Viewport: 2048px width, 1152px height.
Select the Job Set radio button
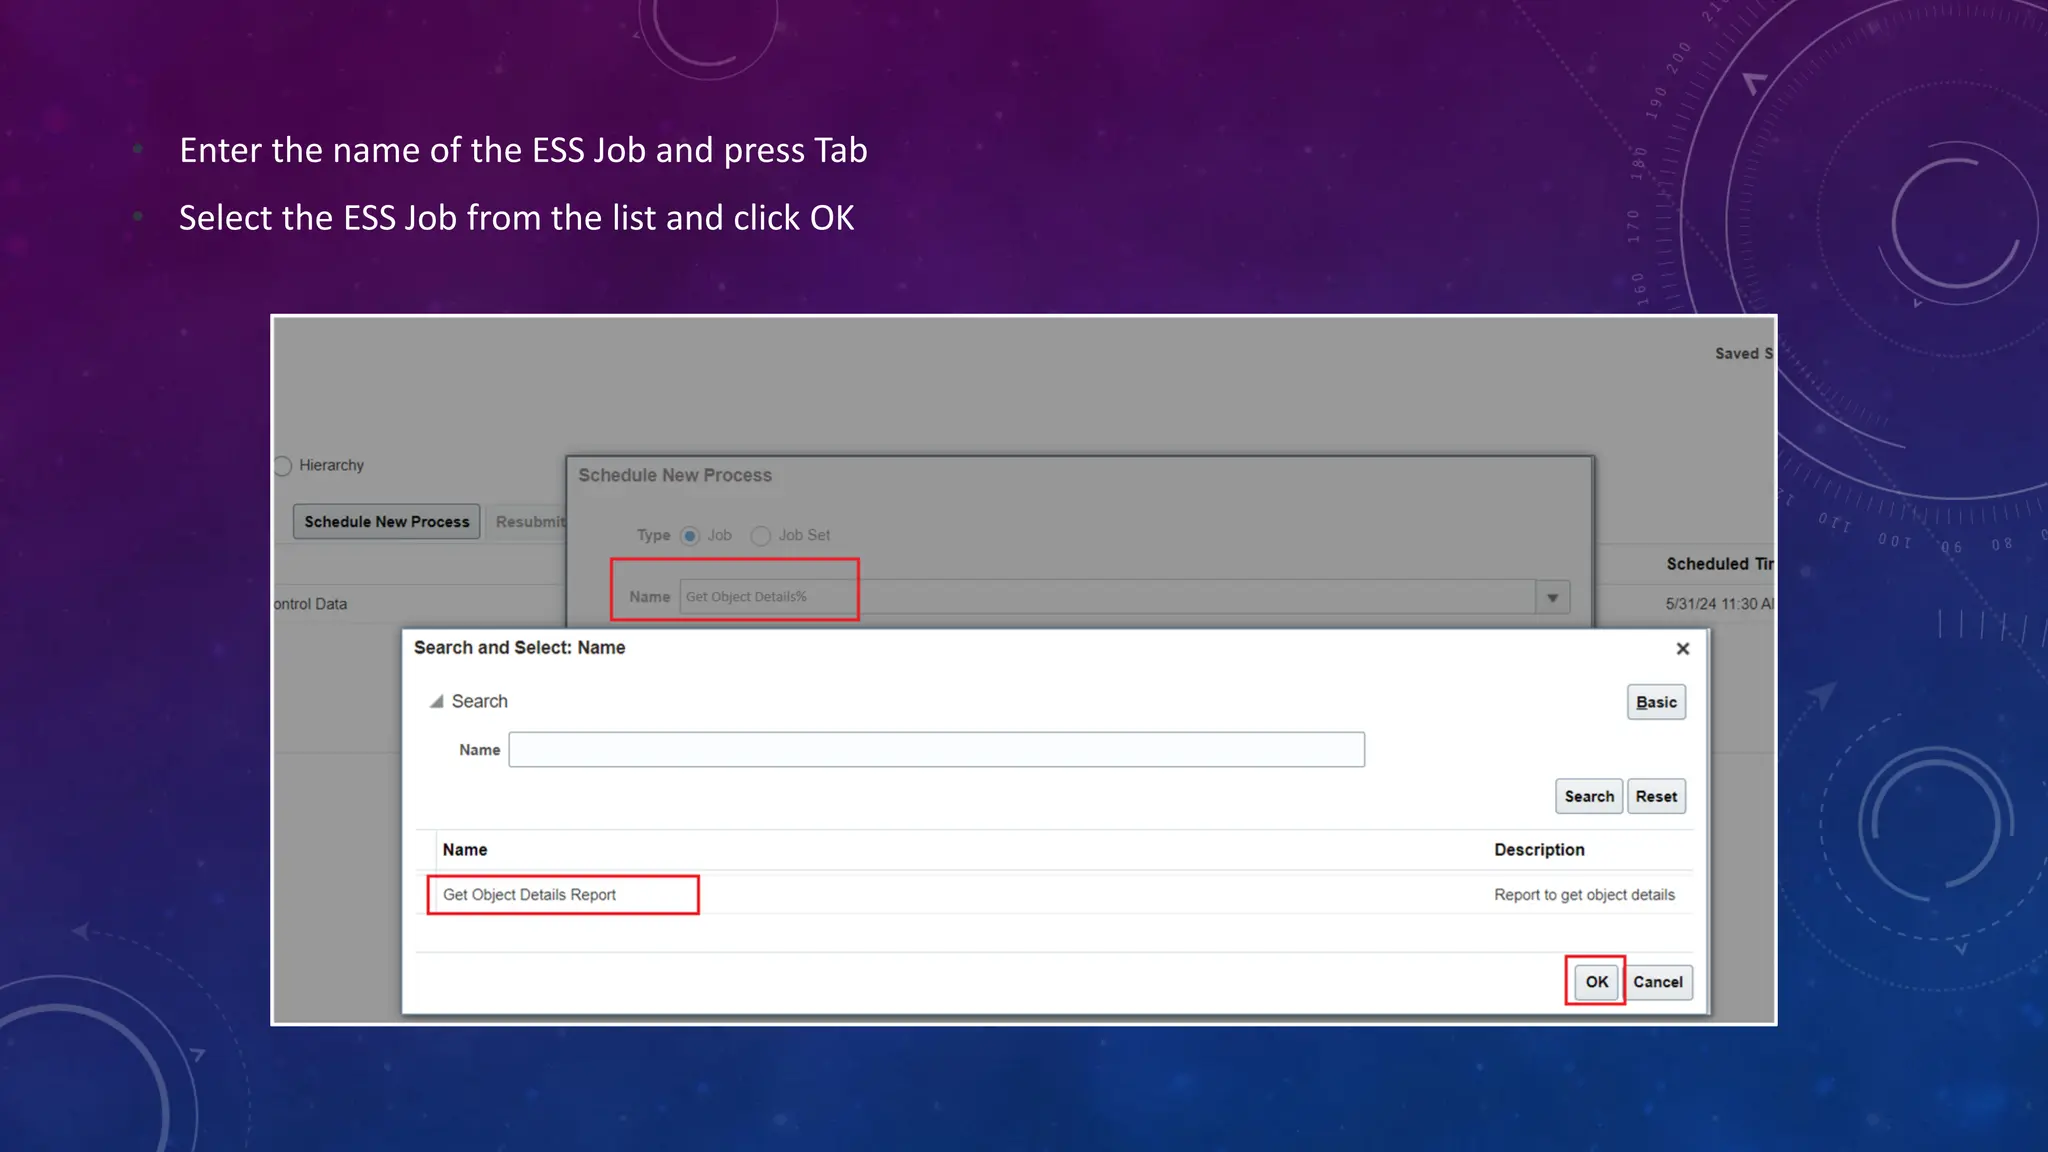coord(761,536)
